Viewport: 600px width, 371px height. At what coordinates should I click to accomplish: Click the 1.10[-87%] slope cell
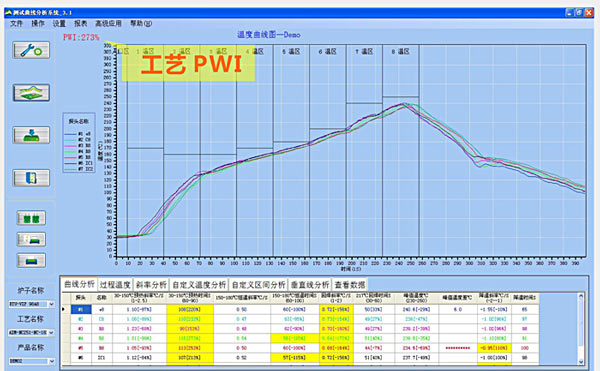click(139, 309)
